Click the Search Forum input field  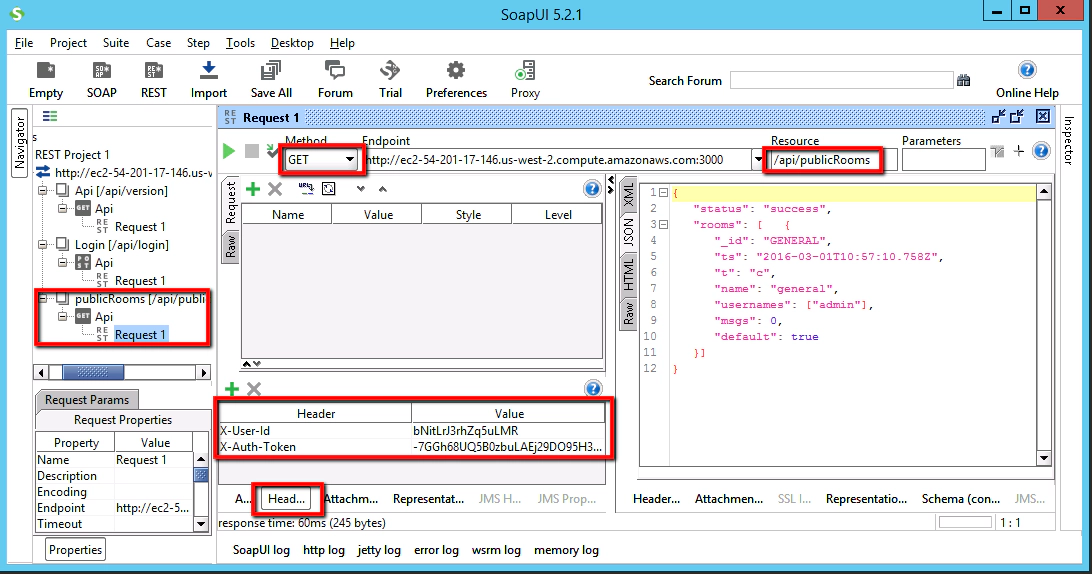pyautogui.click(x=841, y=80)
